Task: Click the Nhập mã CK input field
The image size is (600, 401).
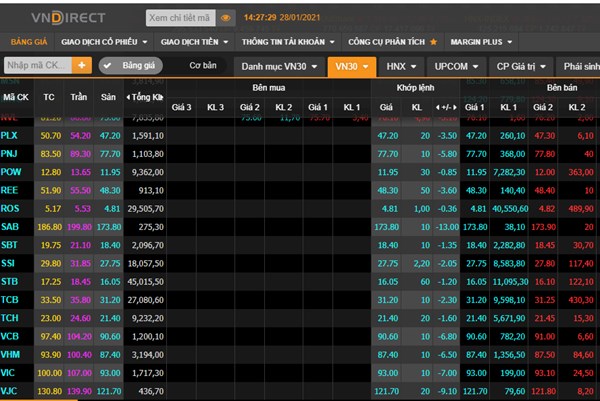Action: click(x=36, y=66)
